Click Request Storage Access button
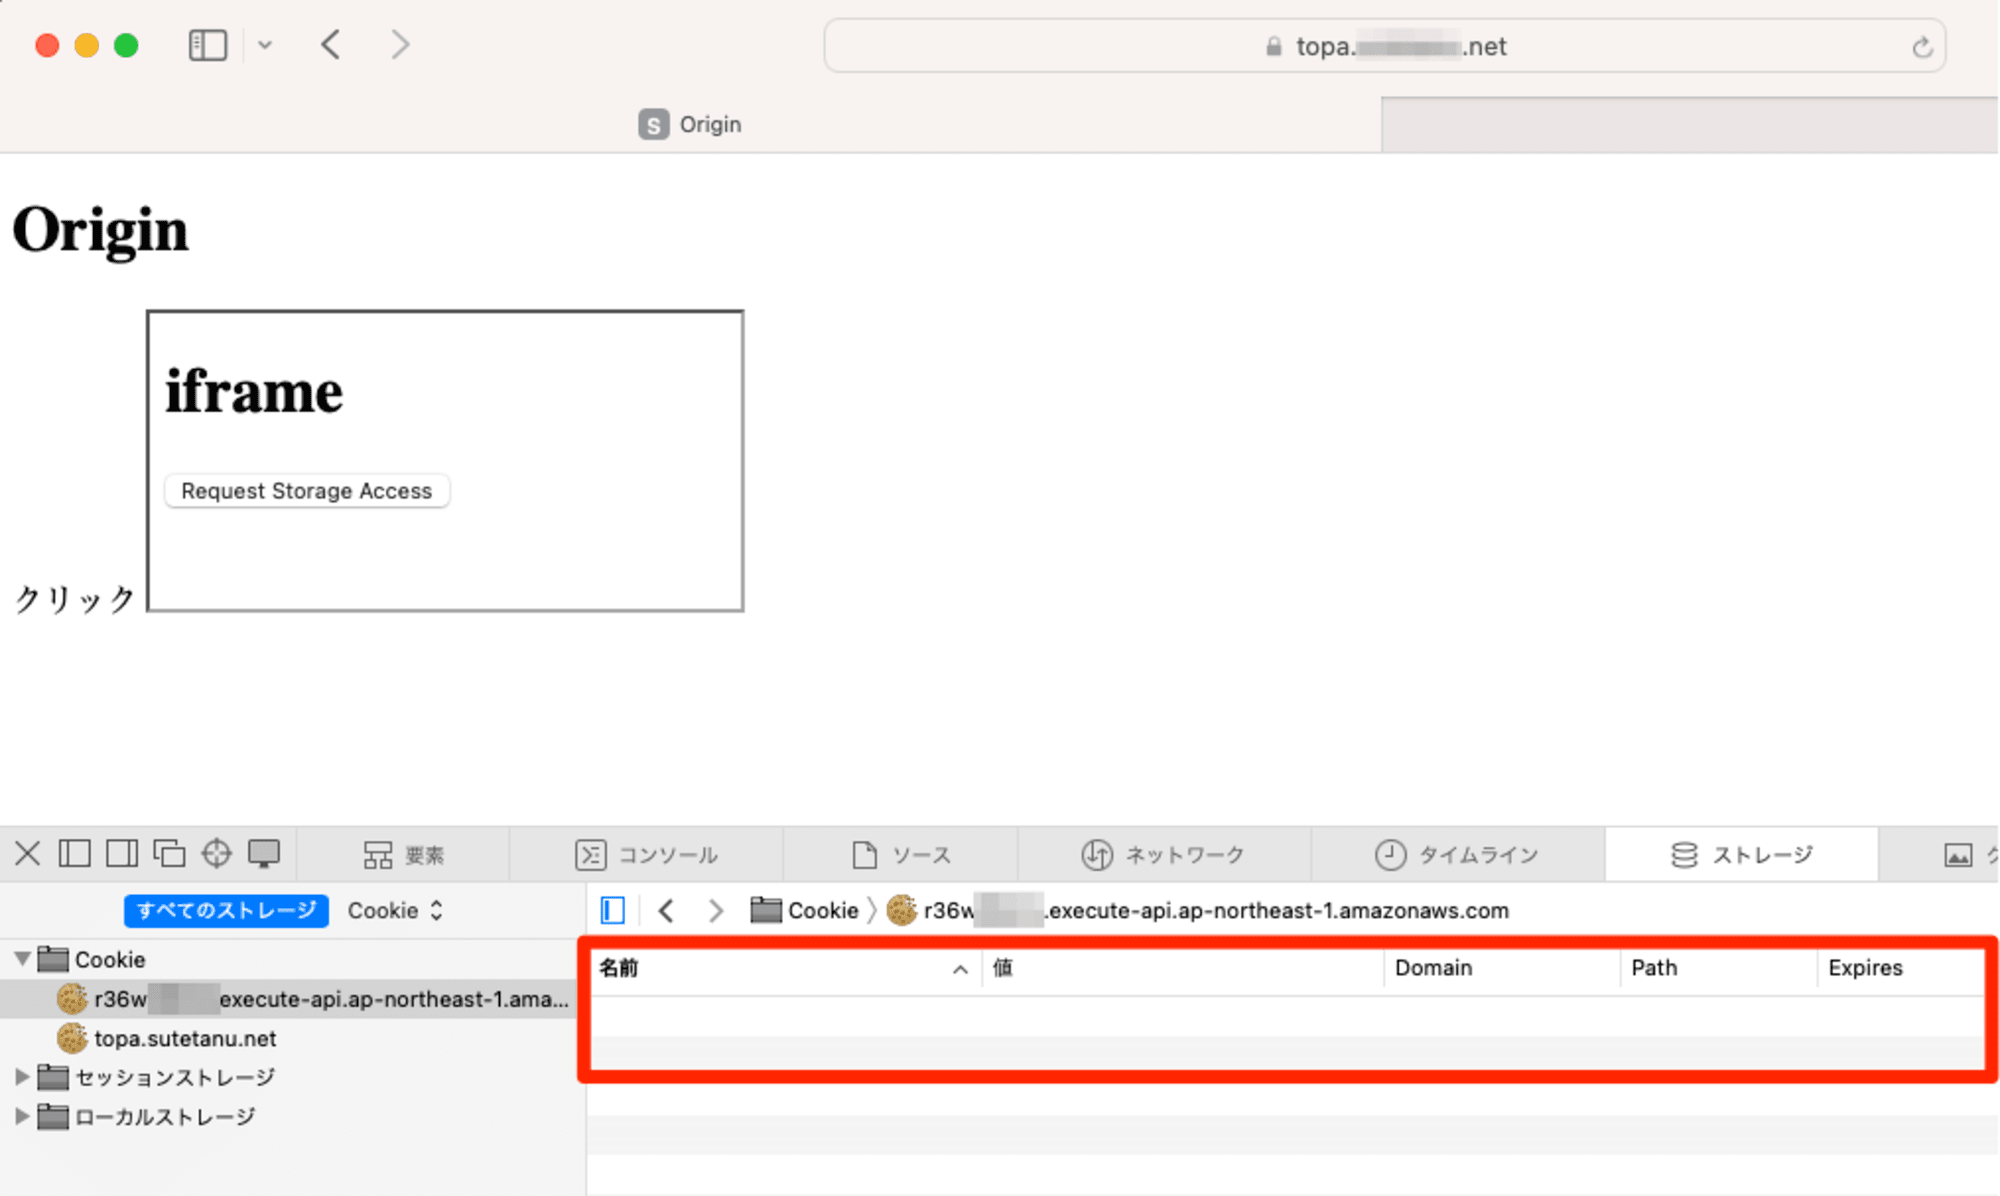The width and height of the screenshot is (2000, 1196). point(307,491)
